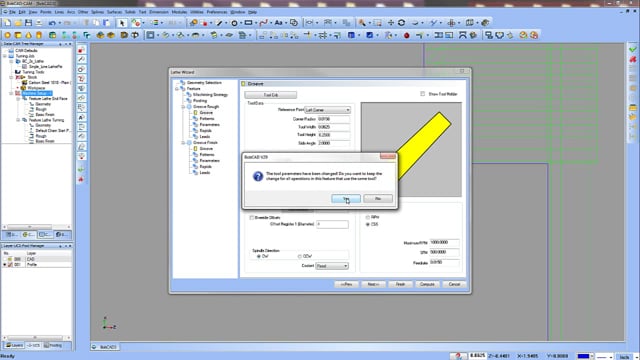
Task: Choose the circle drawing tool icon
Action: coord(234,23)
